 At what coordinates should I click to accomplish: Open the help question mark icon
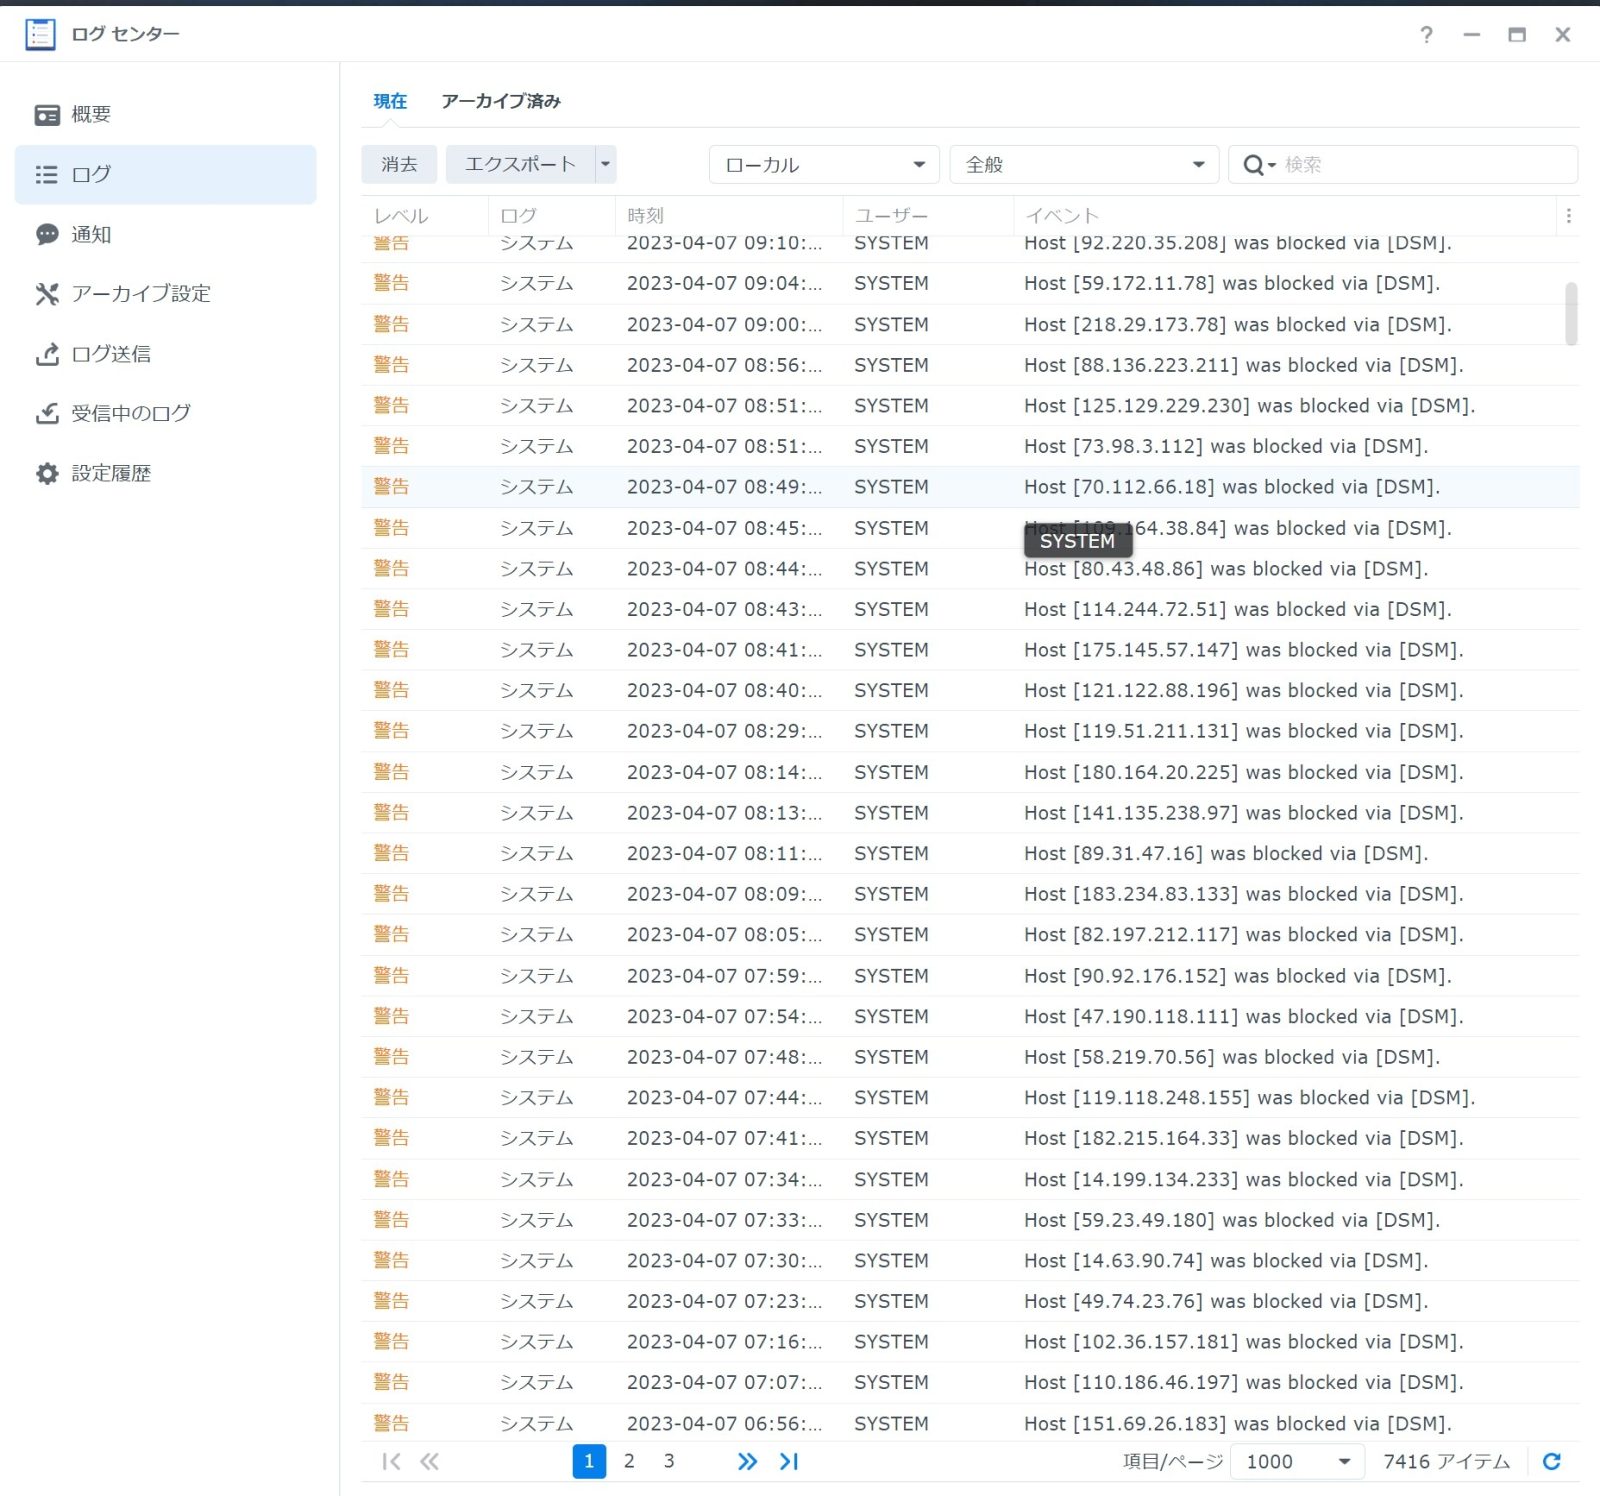pyautogui.click(x=1426, y=35)
